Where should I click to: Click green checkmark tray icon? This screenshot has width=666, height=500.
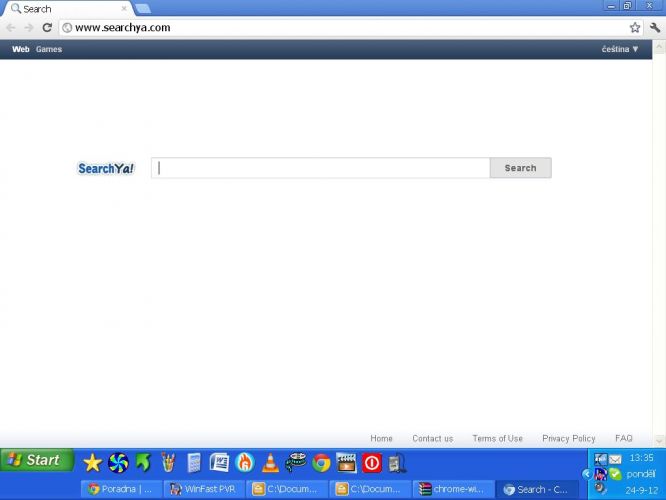(615, 474)
